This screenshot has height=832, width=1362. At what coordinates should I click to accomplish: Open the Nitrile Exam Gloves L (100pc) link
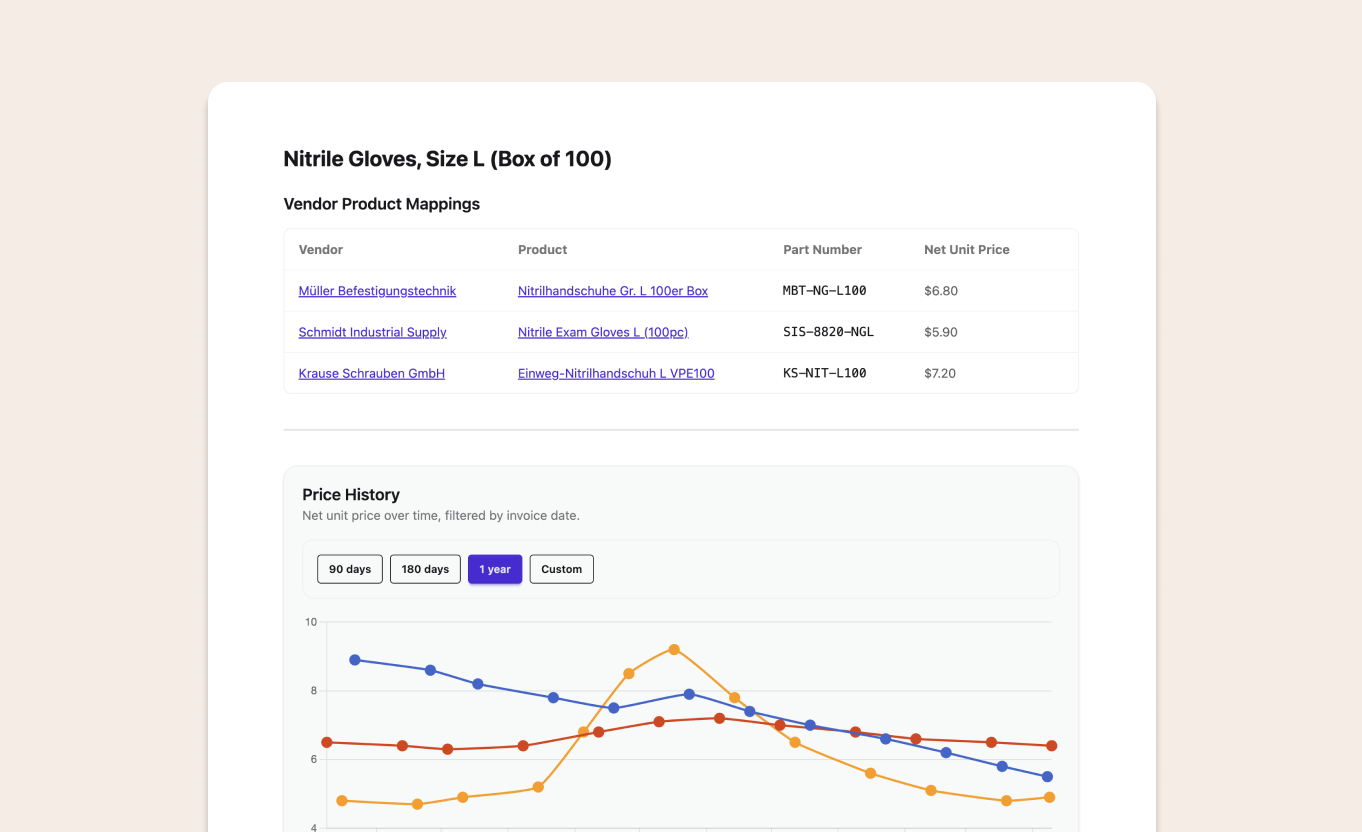click(602, 332)
